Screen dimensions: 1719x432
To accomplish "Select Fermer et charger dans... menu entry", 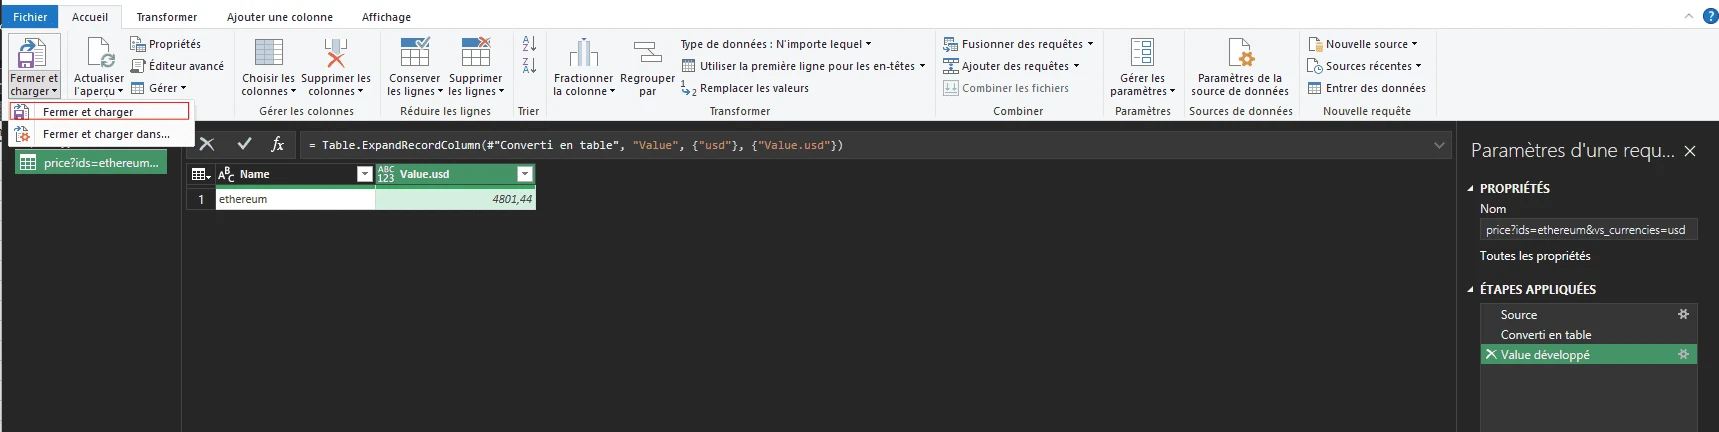I will click(x=106, y=134).
